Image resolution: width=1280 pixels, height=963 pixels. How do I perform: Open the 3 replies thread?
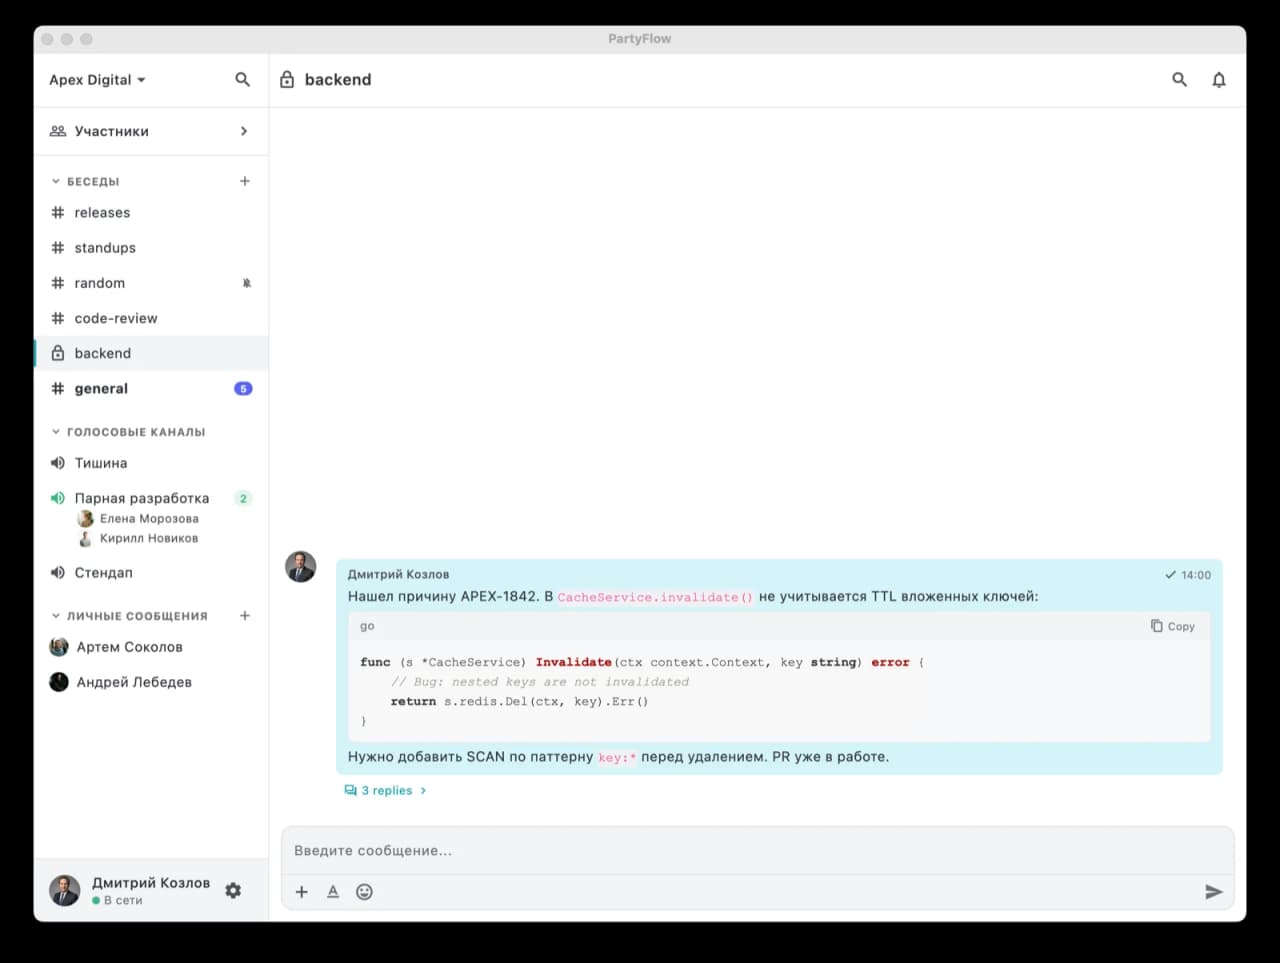point(385,790)
